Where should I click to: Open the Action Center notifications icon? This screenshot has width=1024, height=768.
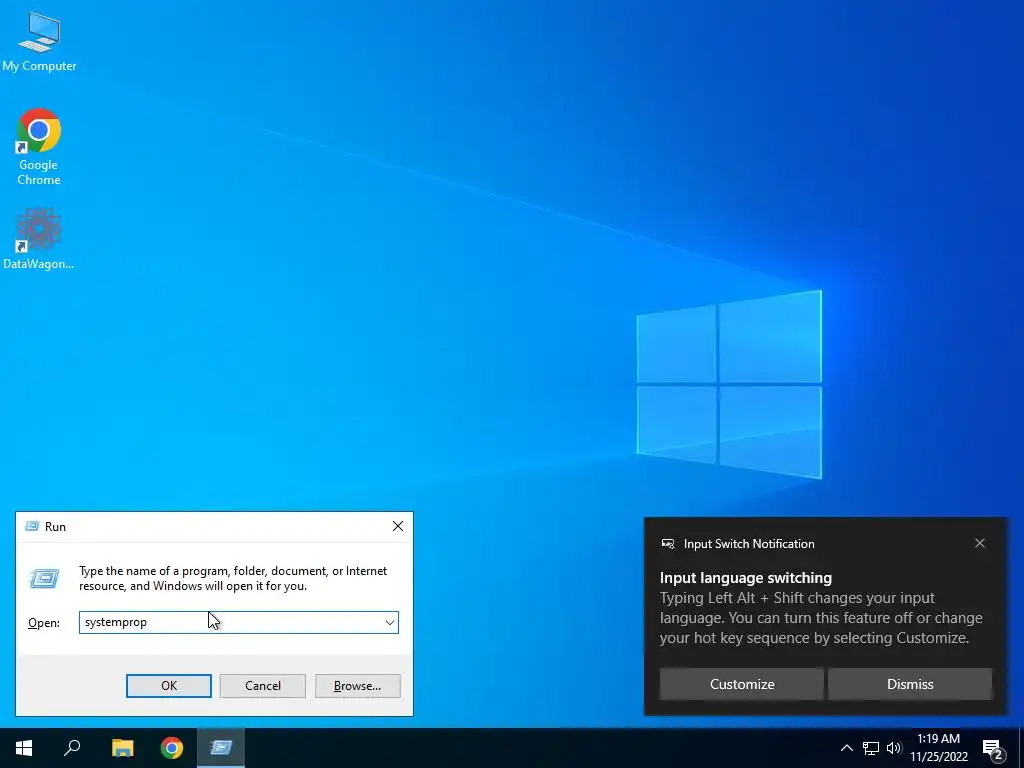pos(993,749)
